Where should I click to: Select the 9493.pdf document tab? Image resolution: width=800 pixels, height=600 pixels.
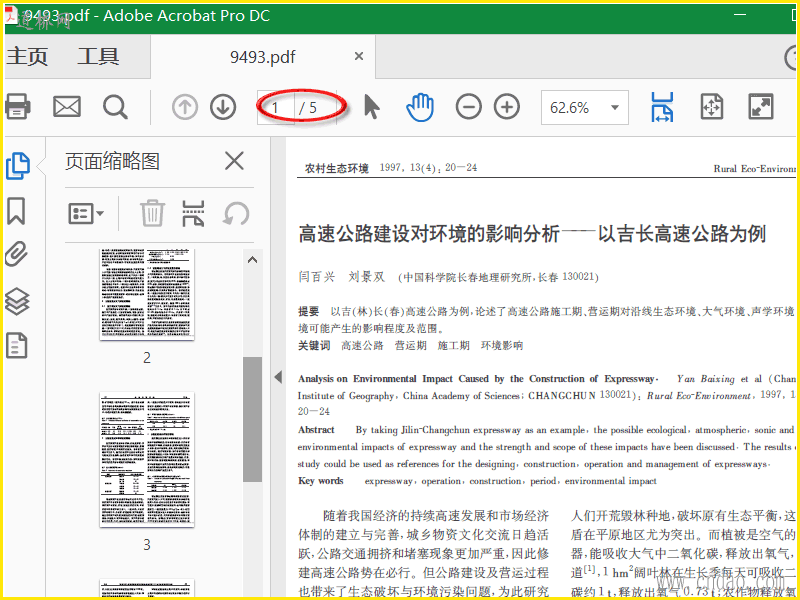click(x=262, y=57)
